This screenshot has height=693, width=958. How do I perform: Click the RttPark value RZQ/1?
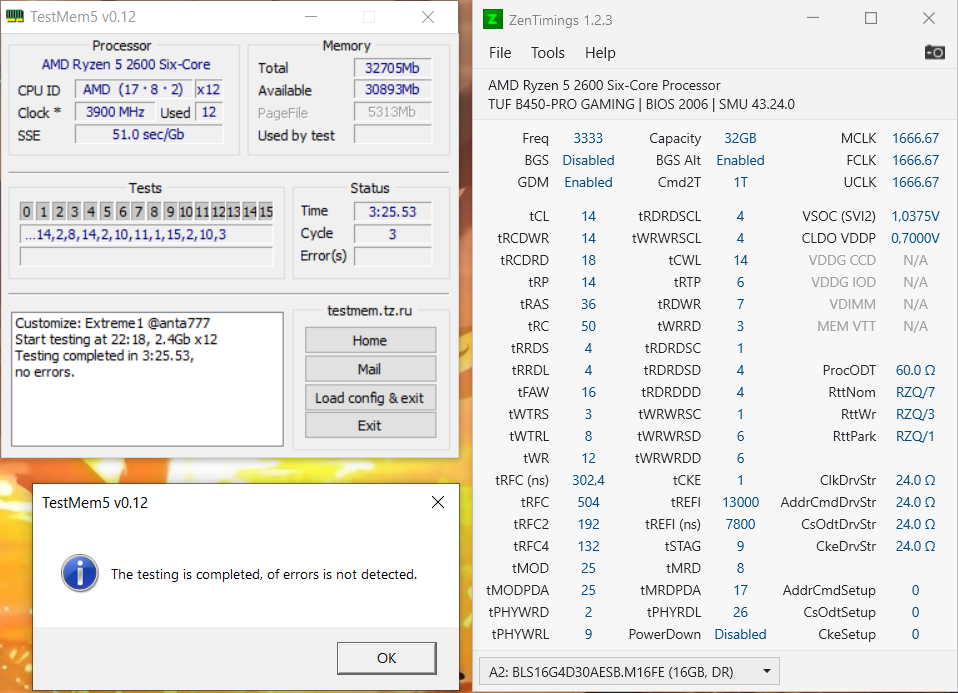pyautogui.click(x=915, y=436)
